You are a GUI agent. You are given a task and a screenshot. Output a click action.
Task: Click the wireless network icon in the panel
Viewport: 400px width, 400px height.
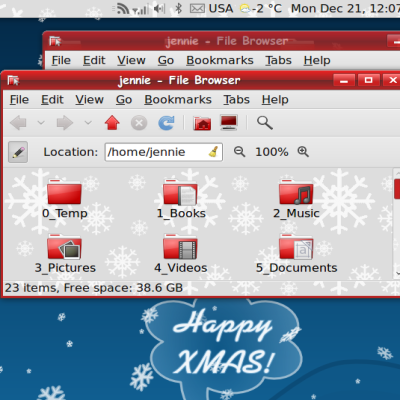(122, 8)
